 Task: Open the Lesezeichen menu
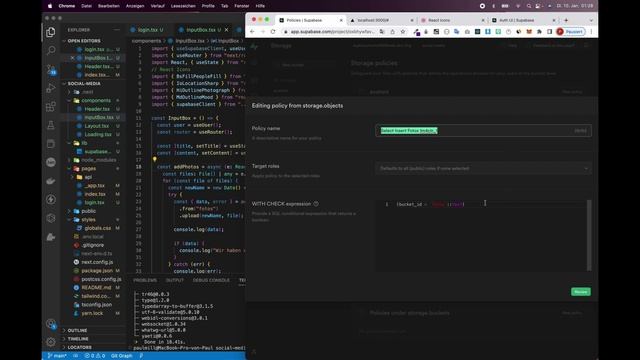click(182, 6)
